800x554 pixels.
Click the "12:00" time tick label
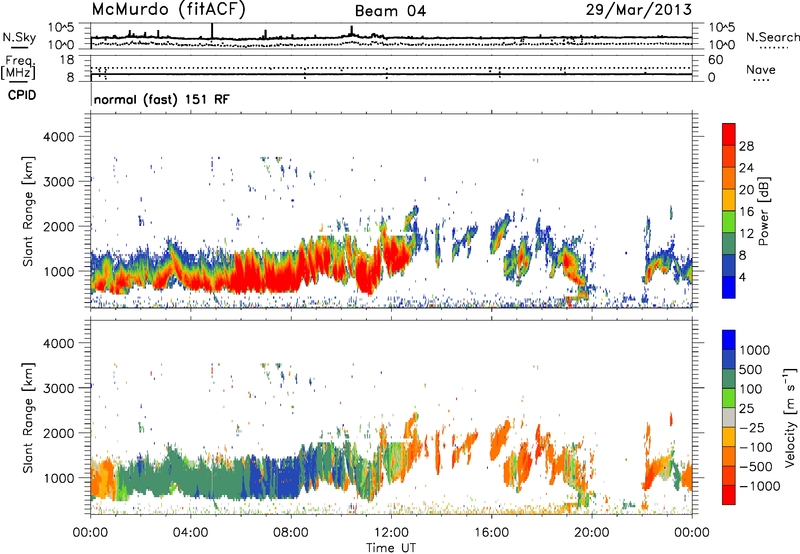coord(391,533)
